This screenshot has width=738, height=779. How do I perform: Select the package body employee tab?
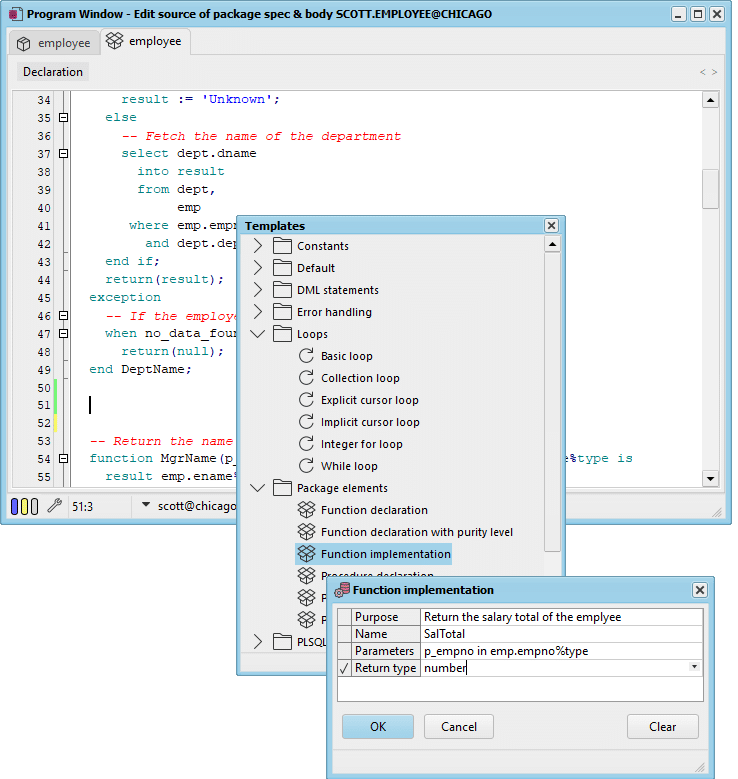(x=146, y=41)
